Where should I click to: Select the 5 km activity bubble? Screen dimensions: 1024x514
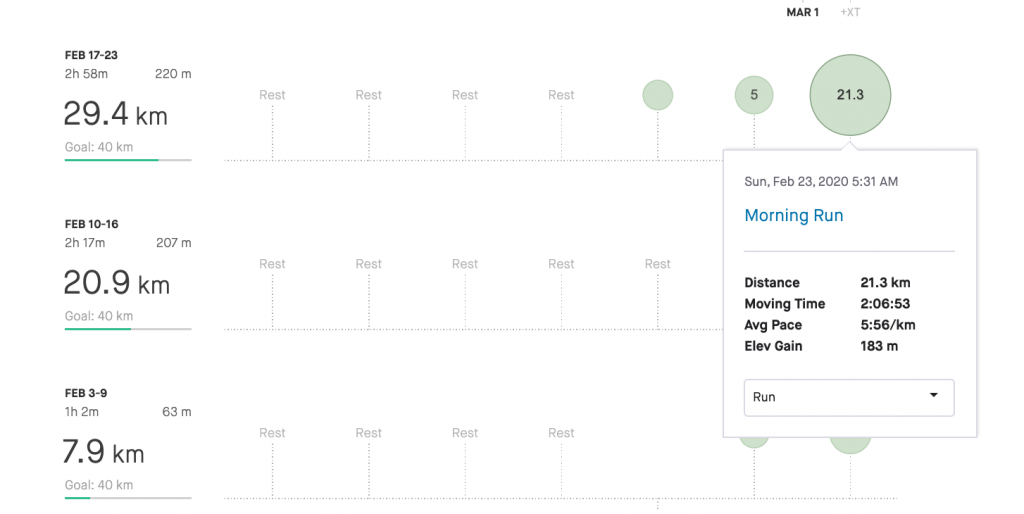(x=754, y=95)
